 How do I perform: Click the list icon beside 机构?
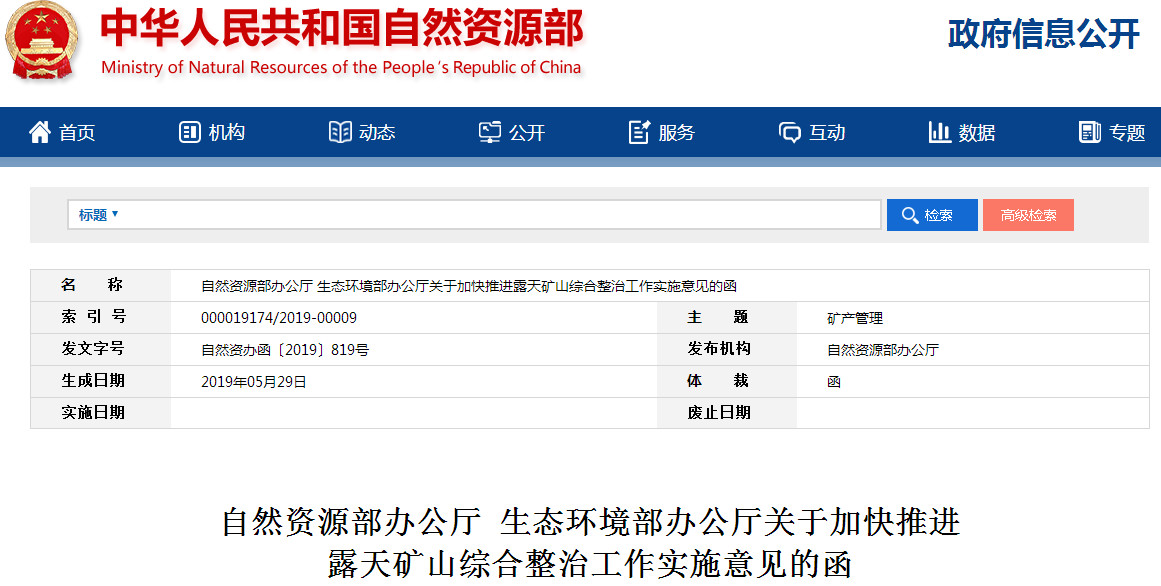click(x=190, y=132)
